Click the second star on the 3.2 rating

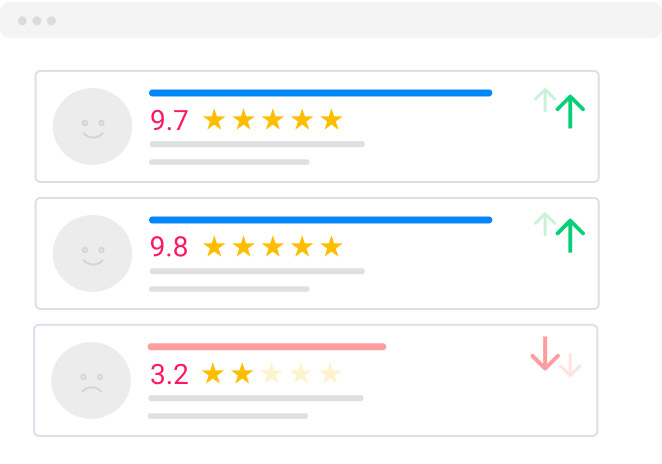tap(242, 374)
